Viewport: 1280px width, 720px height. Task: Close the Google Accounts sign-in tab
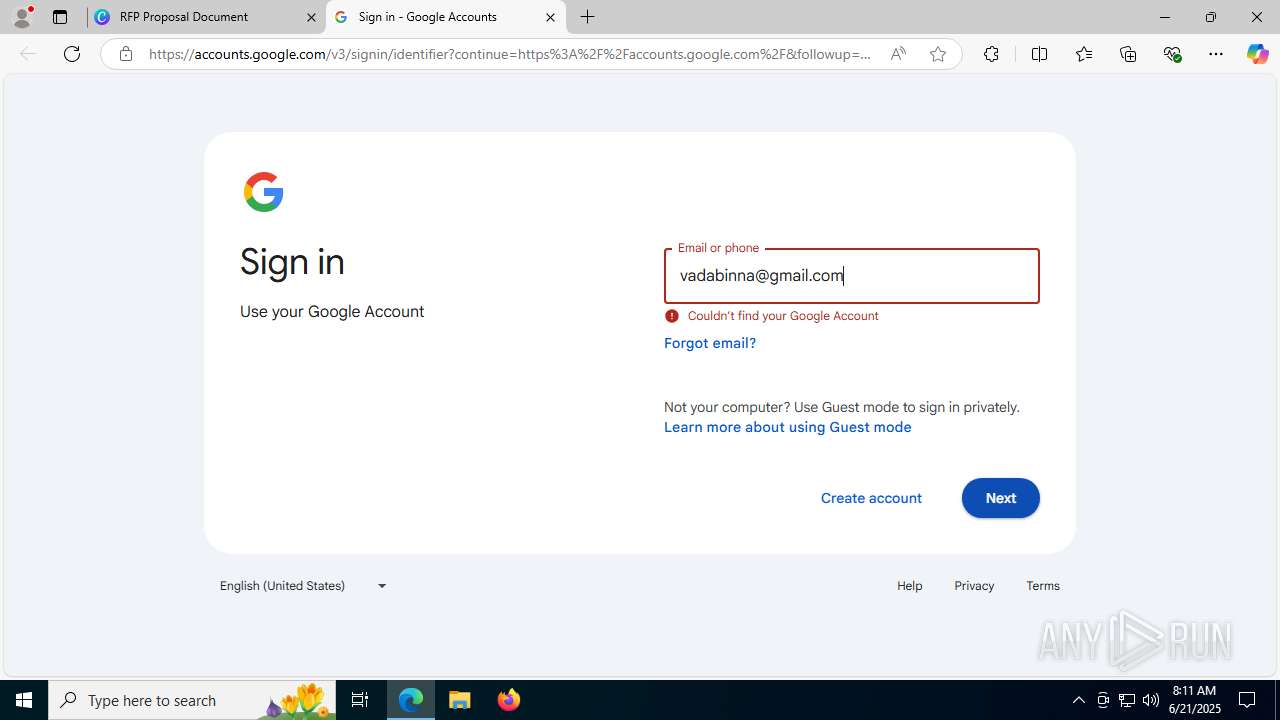point(550,17)
